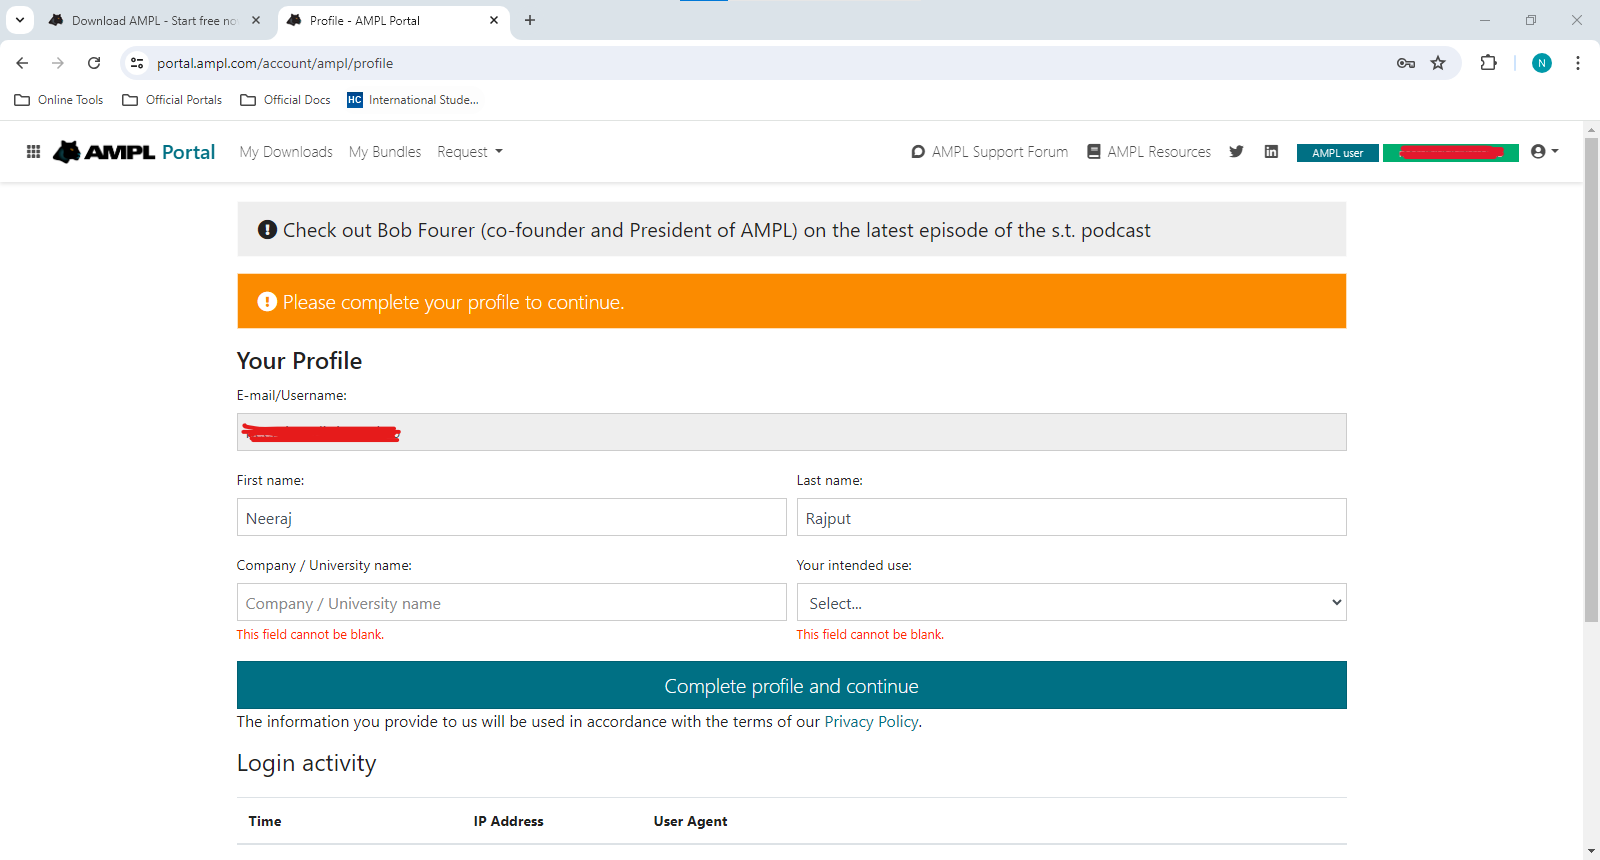Open AMPL Twitter page icon
Screen dimensions: 1600x860
point(1236,152)
